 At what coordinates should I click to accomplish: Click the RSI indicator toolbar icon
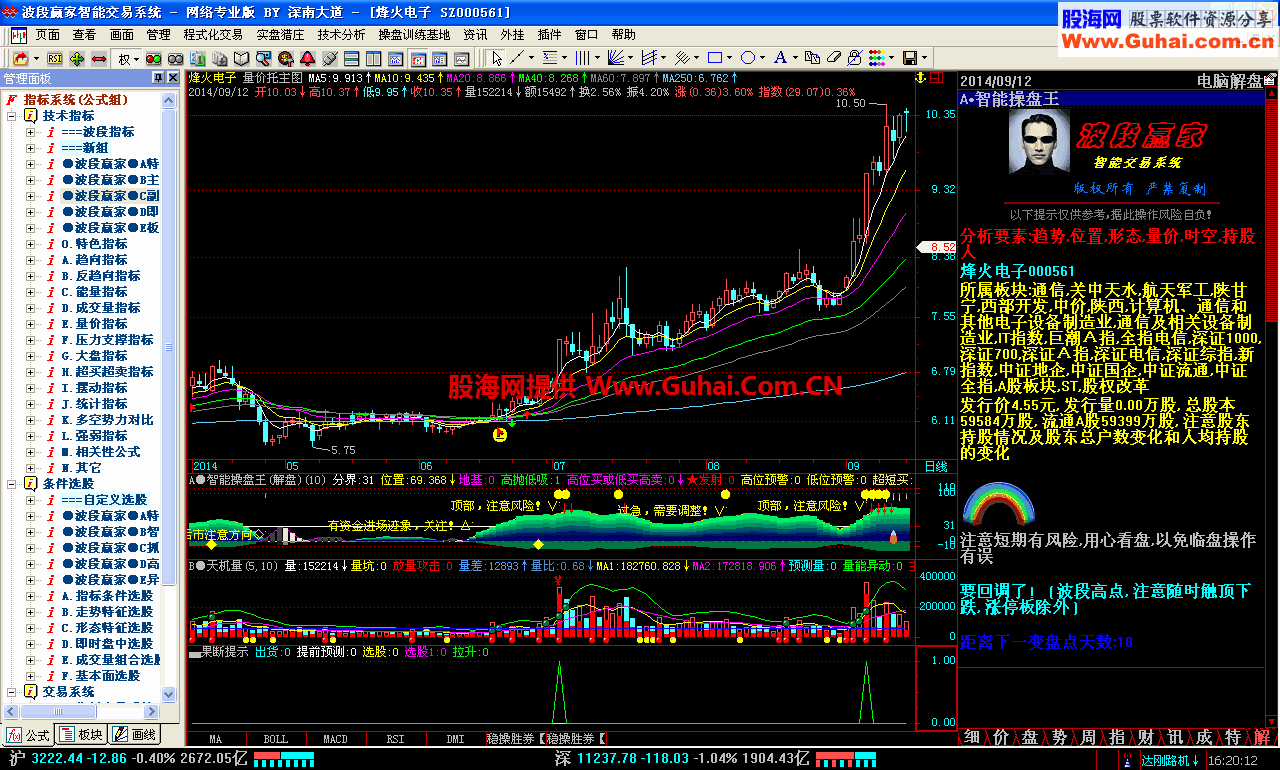click(55, 59)
